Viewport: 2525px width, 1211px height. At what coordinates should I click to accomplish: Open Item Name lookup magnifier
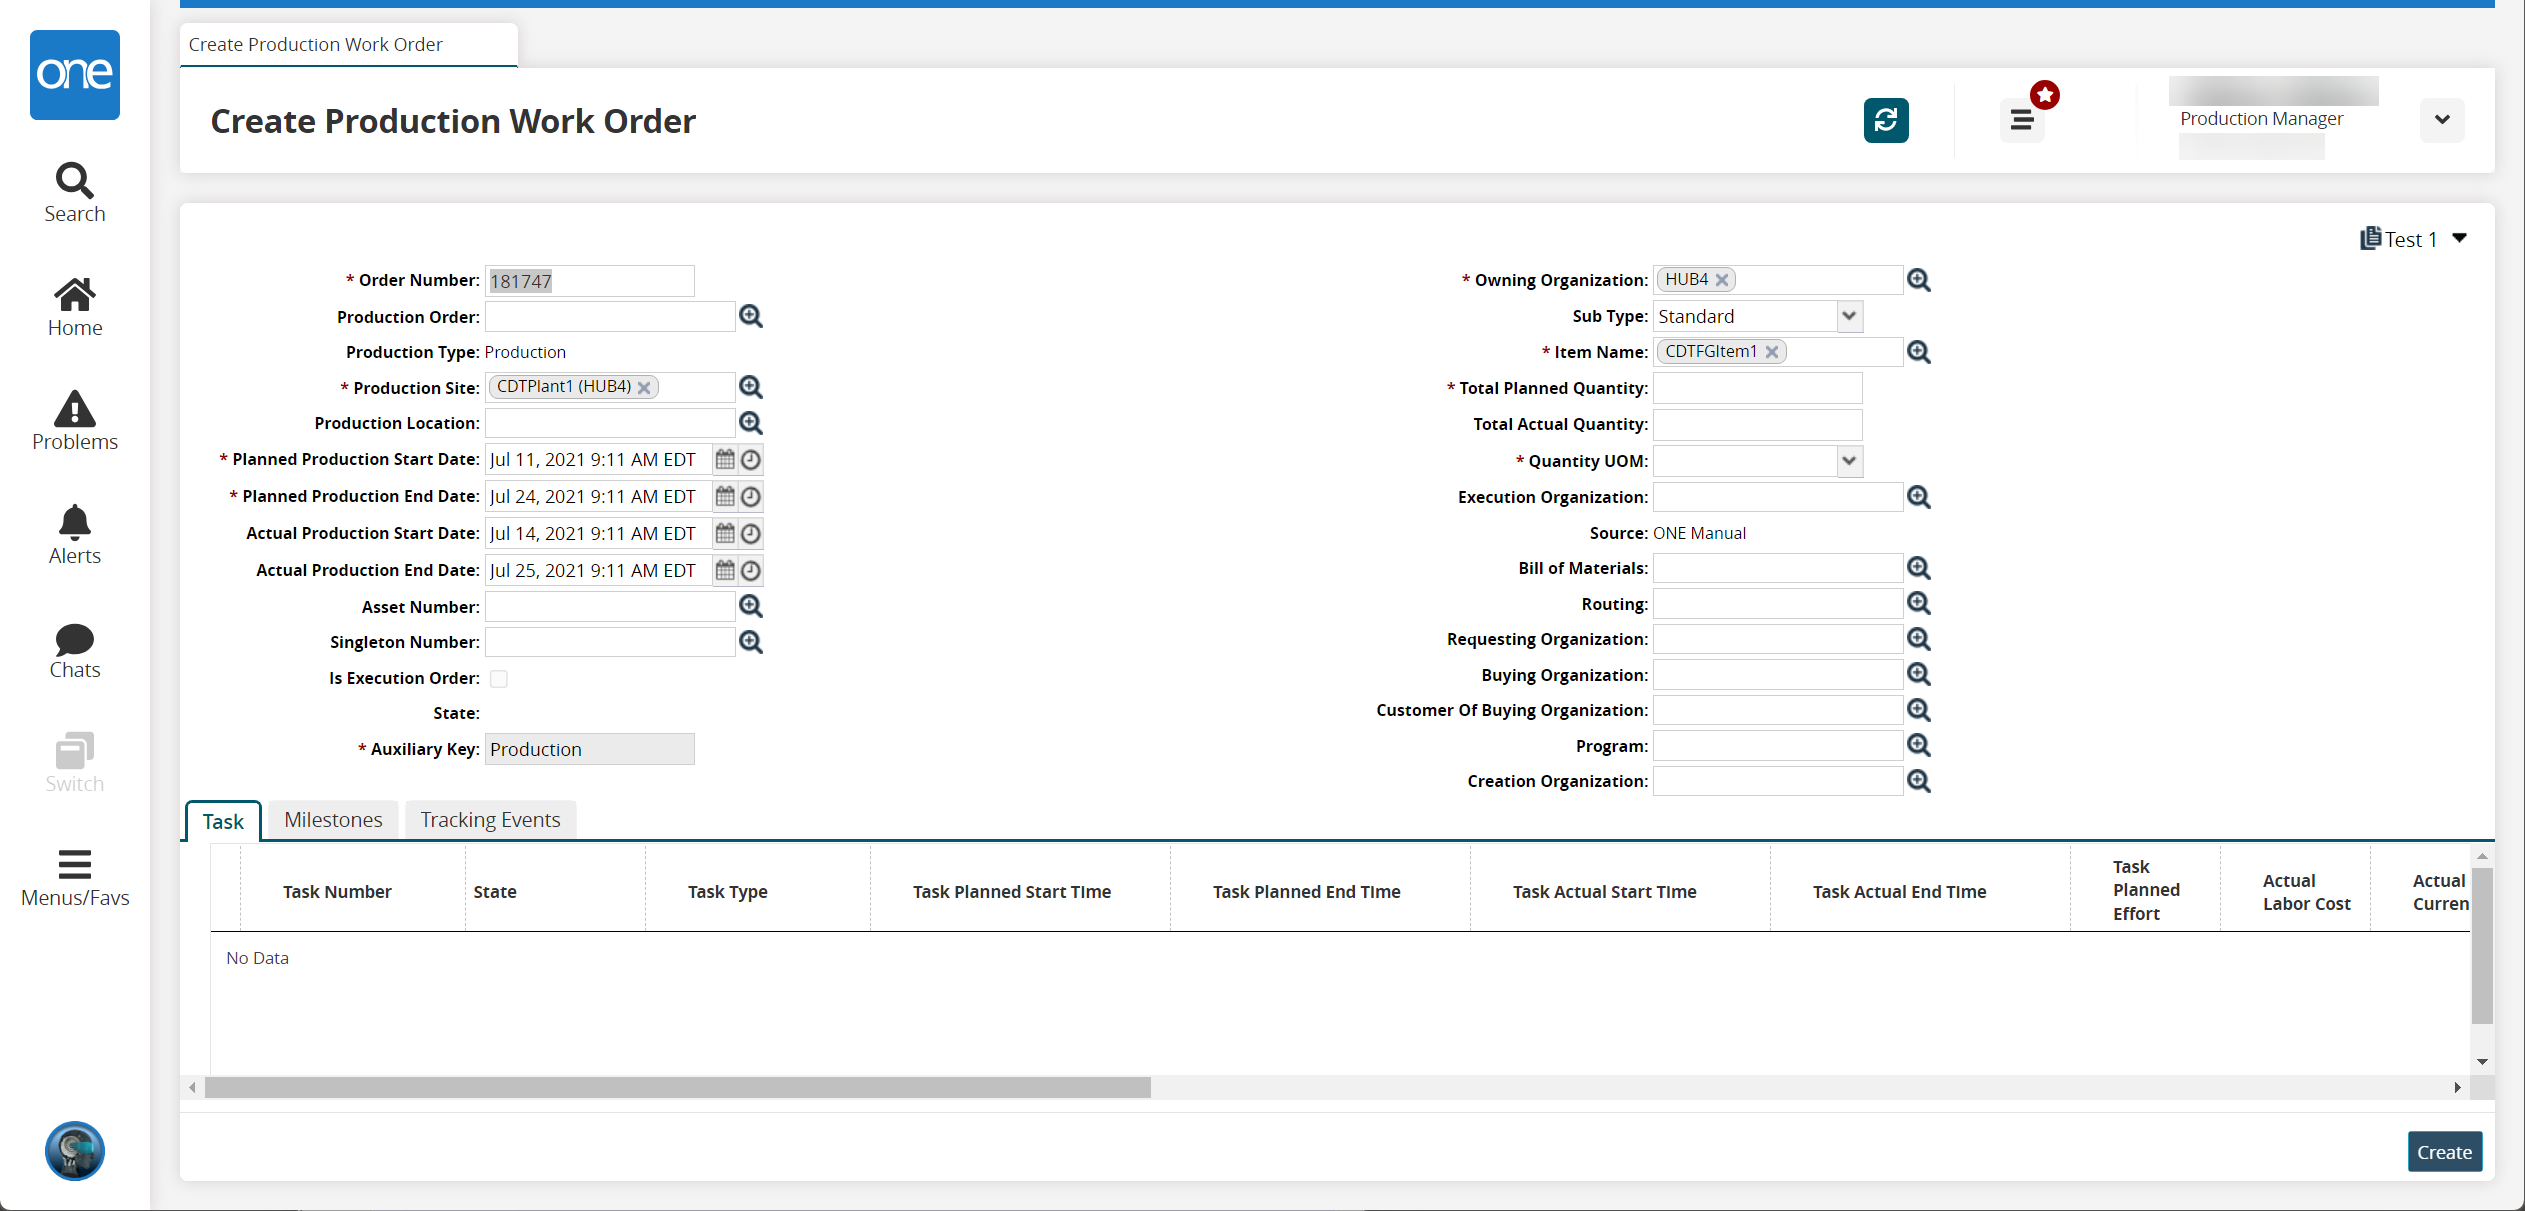click(1919, 352)
